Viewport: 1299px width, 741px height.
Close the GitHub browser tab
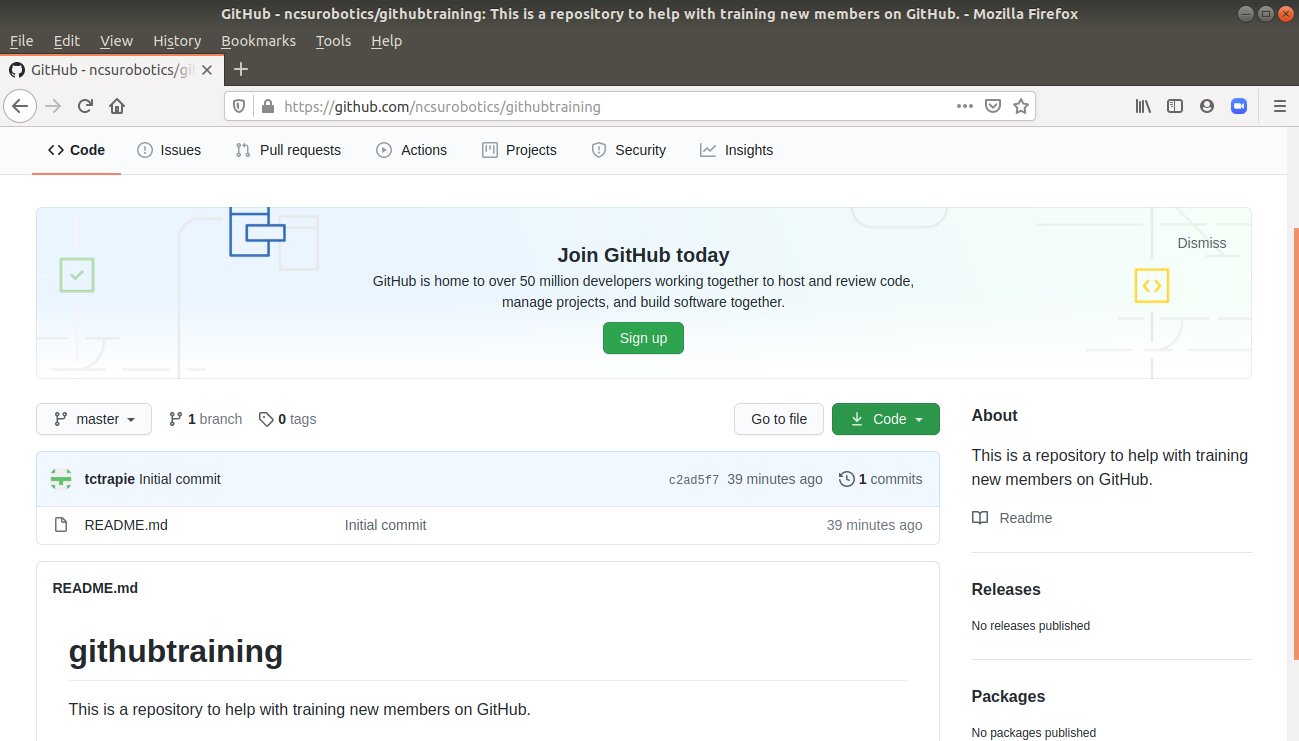coord(207,70)
